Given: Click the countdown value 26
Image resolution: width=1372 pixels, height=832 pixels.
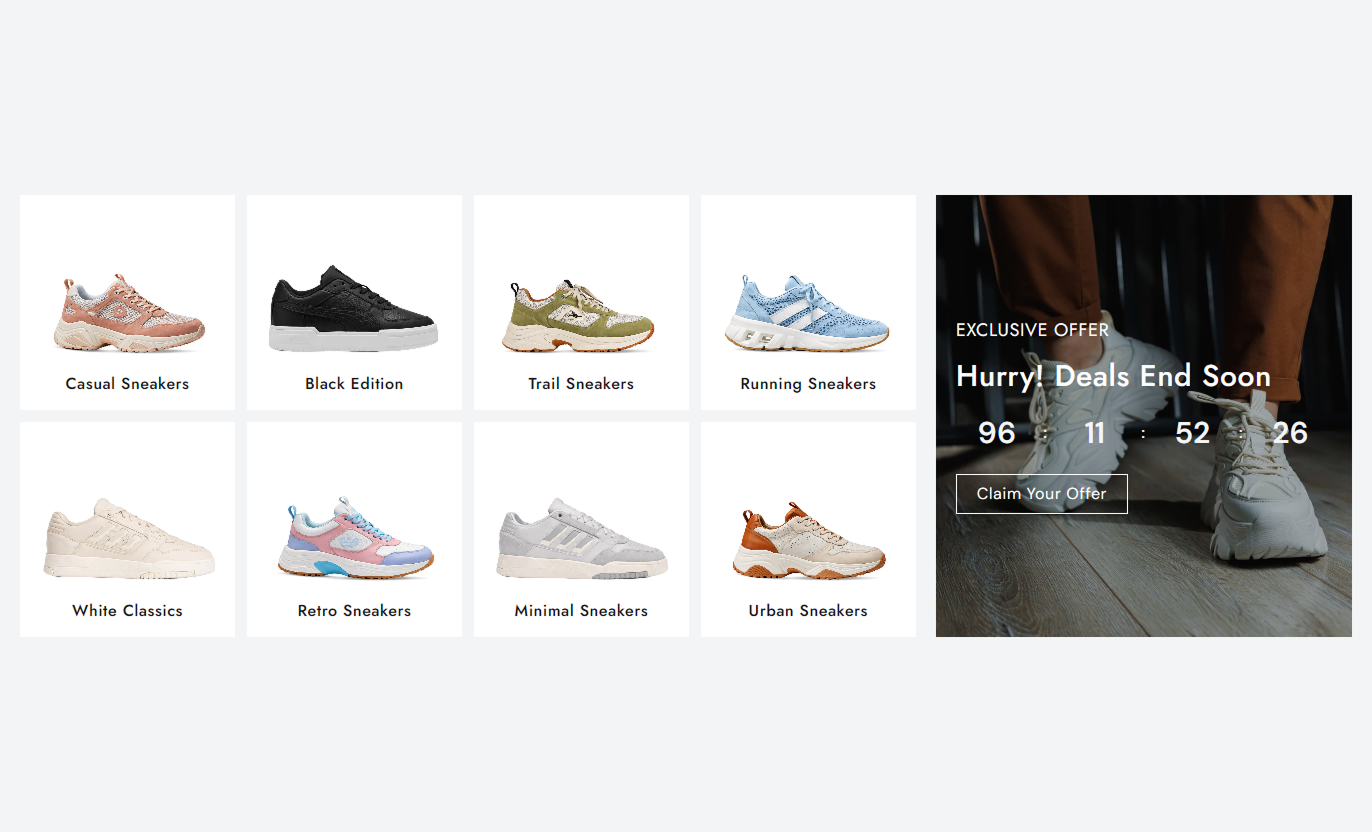Looking at the screenshot, I should (1290, 433).
